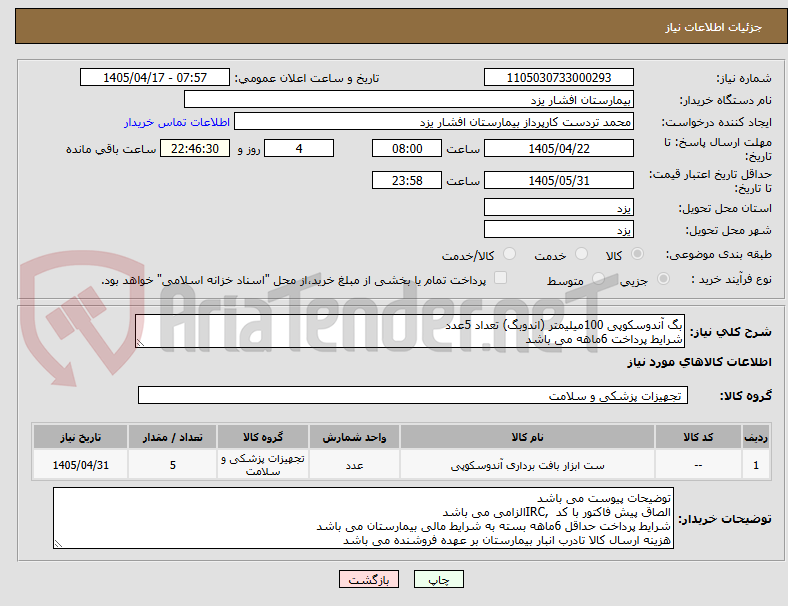Click the نام کالا column header

click(x=527, y=437)
